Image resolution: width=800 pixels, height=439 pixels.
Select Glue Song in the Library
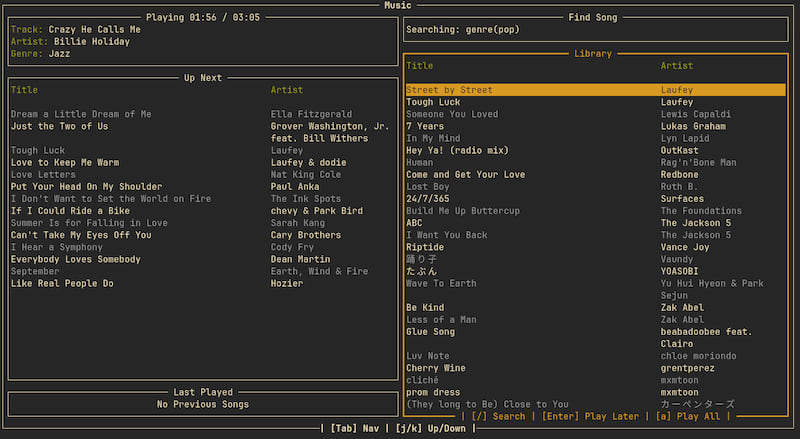[x=430, y=331]
